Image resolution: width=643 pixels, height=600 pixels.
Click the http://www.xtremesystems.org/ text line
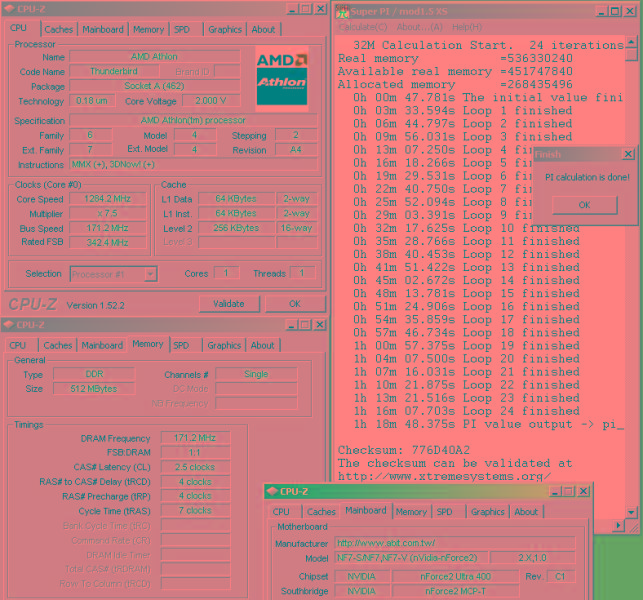pos(444,476)
